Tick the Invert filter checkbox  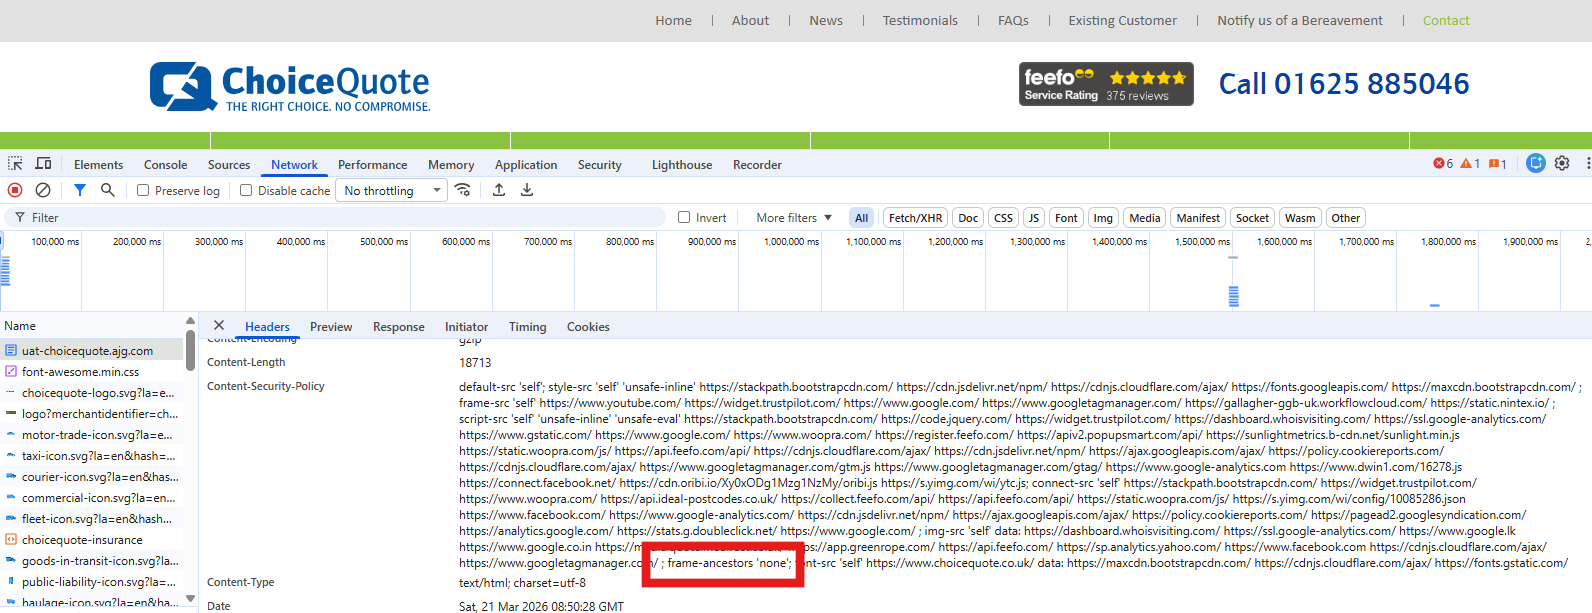coord(684,217)
